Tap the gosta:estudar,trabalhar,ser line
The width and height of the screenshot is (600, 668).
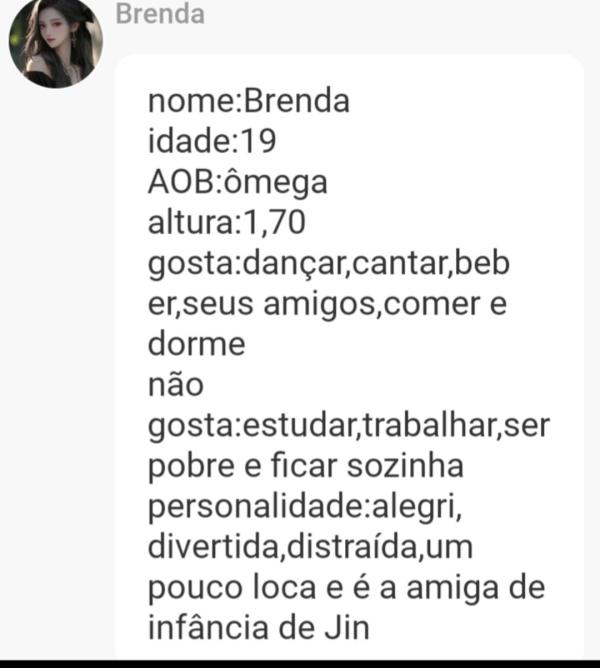pyautogui.click(x=349, y=425)
